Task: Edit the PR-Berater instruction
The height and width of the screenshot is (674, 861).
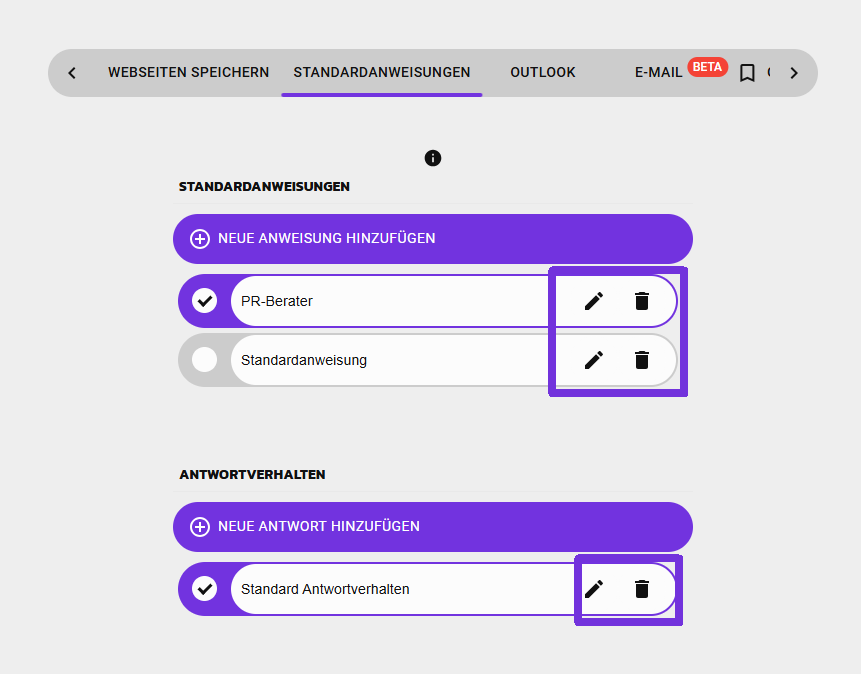Action: [x=594, y=301]
